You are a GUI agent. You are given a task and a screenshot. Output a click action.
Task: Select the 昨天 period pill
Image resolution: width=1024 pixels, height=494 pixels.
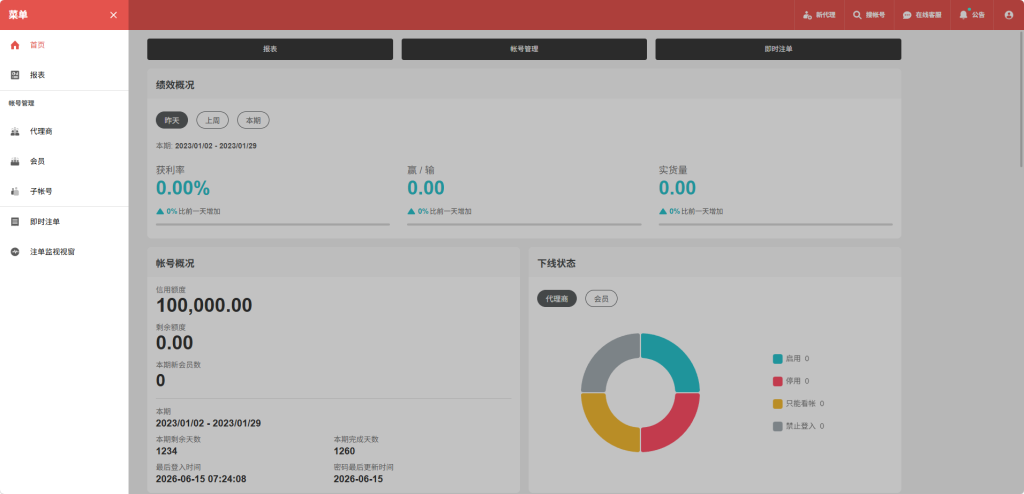tap(172, 120)
